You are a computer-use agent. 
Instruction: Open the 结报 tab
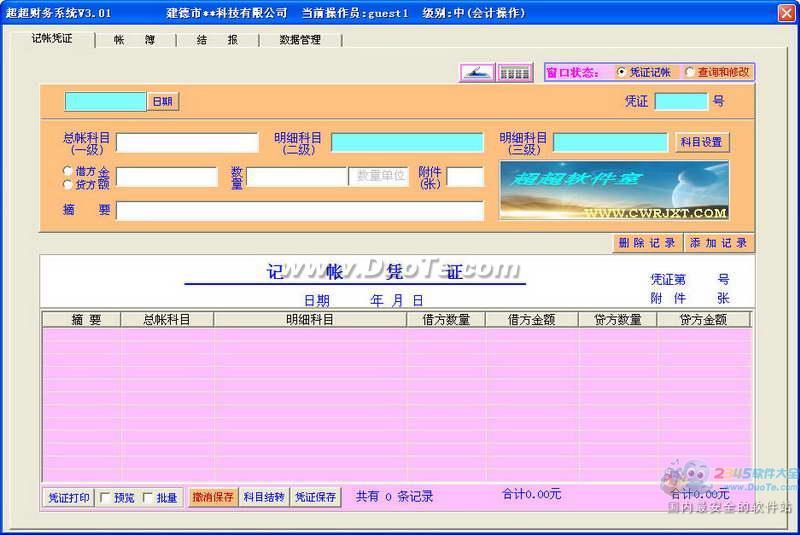(x=217, y=40)
